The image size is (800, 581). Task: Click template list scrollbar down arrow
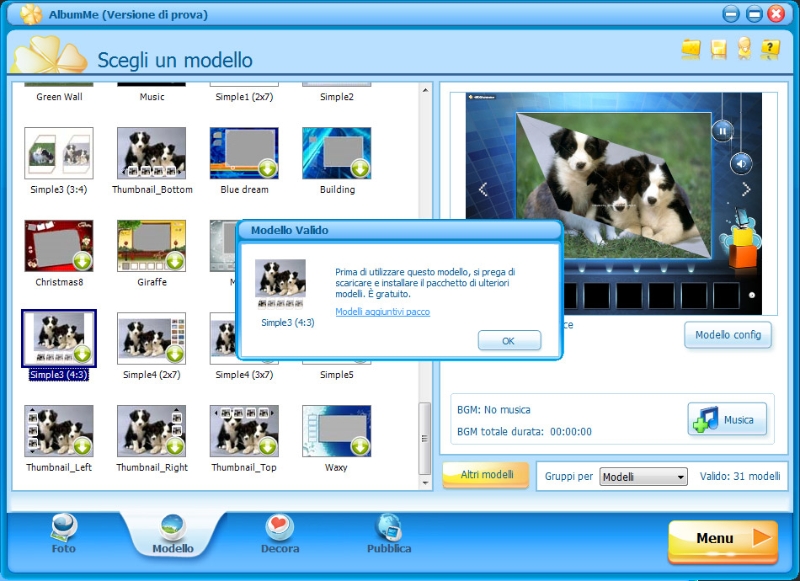click(x=425, y=482)
